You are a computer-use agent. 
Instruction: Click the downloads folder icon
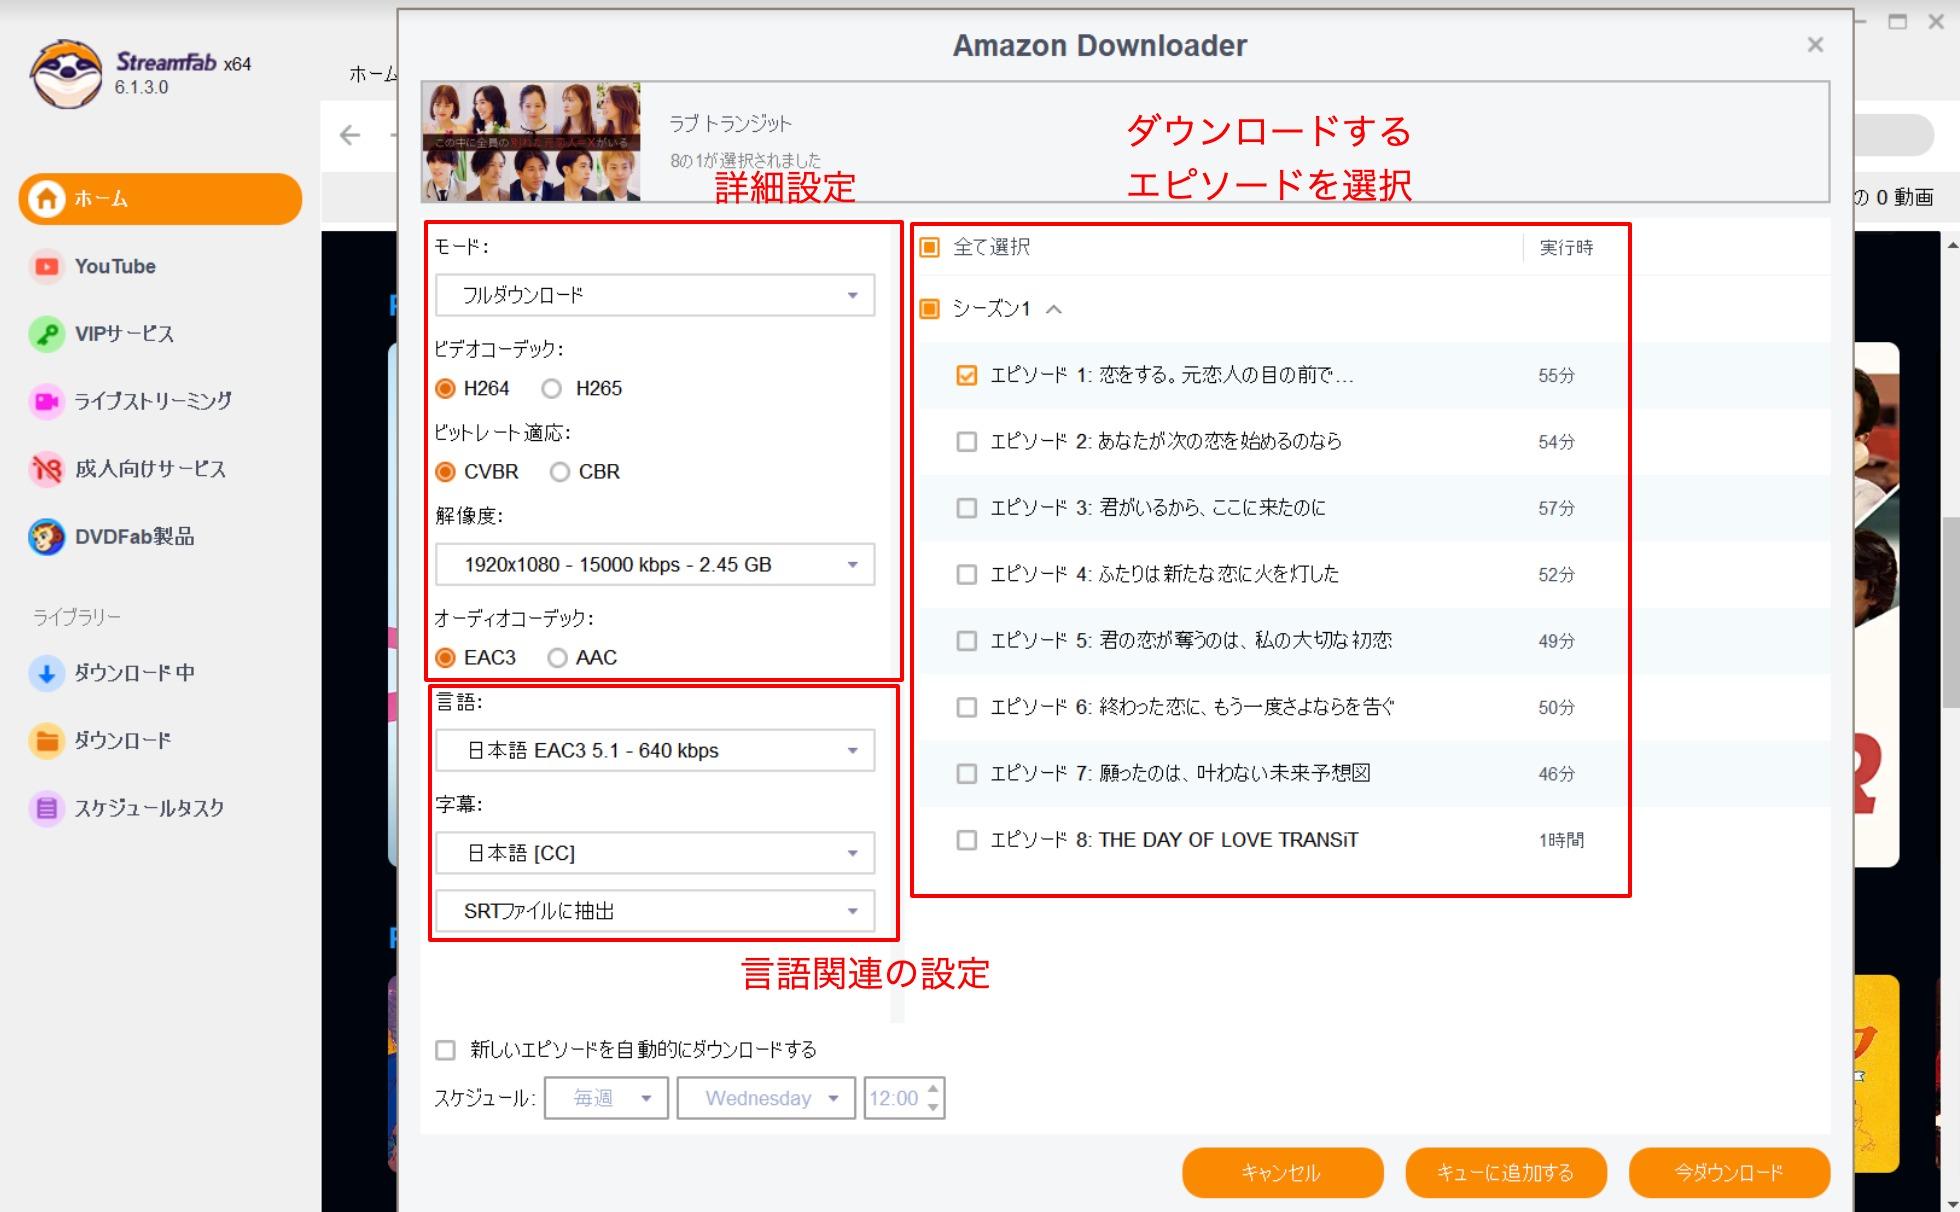pyautogui.click(x=46, y=741)
